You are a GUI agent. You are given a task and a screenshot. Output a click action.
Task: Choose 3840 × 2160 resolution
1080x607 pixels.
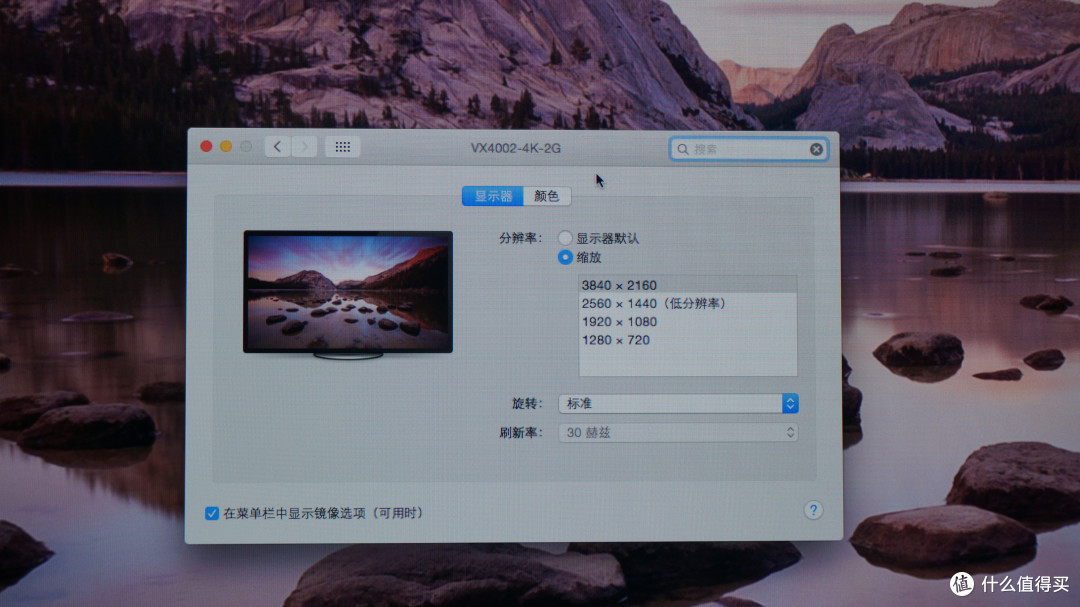(687, 285)
